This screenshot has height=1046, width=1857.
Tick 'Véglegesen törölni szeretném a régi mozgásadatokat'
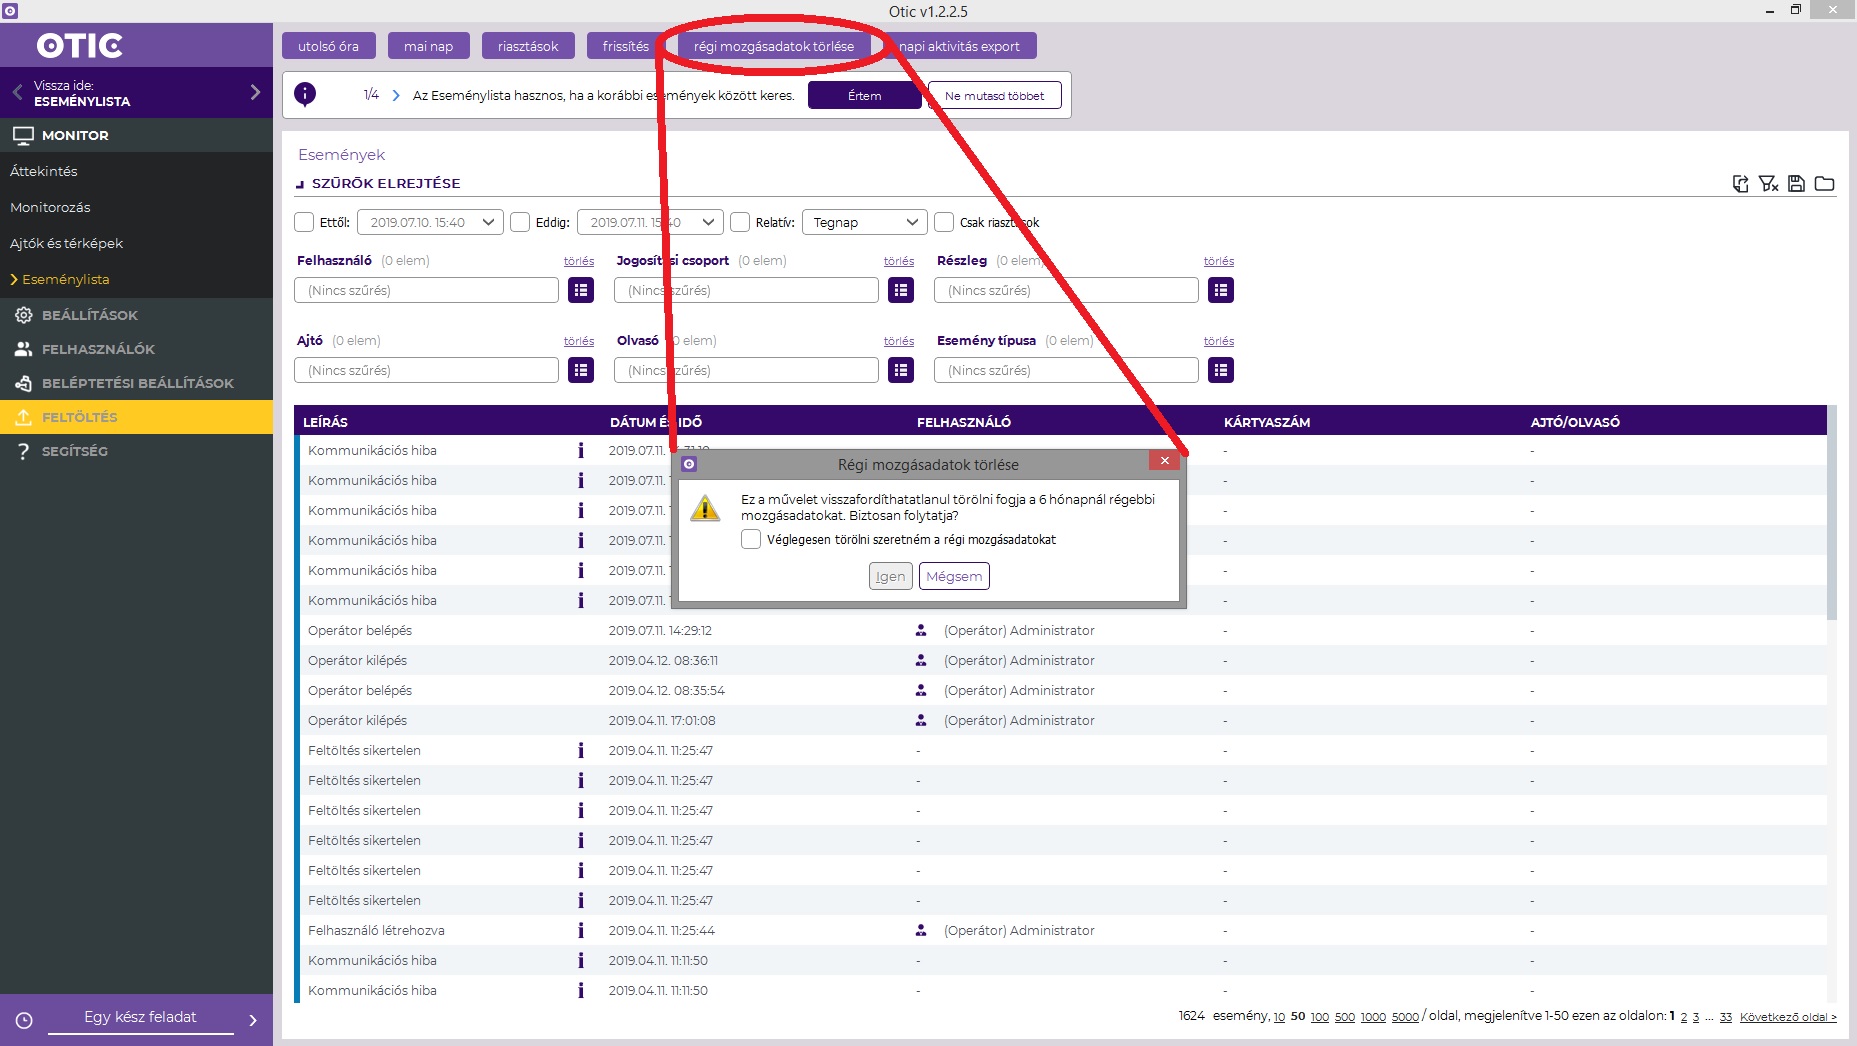click(751, 539)
